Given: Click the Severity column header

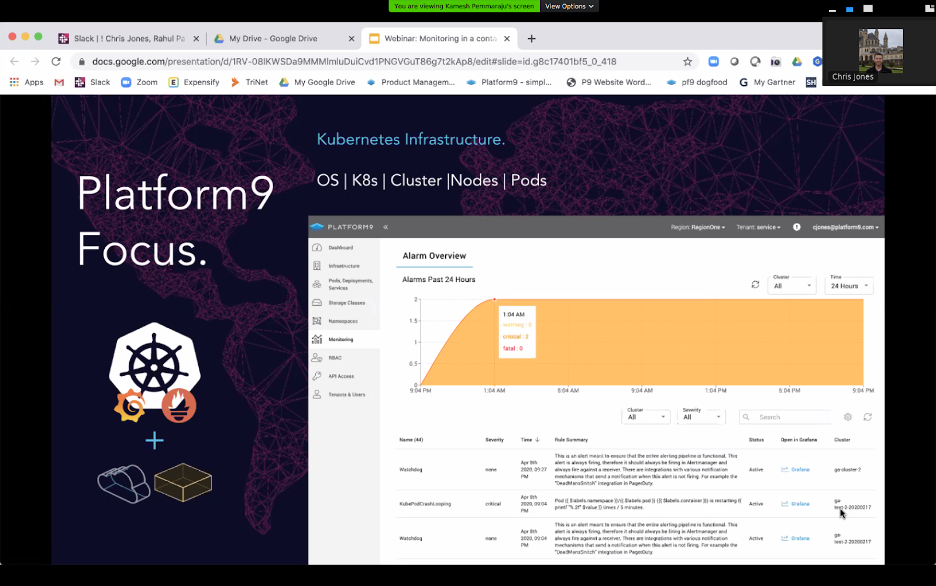Looking at the screenshot, I should point(494,440).
